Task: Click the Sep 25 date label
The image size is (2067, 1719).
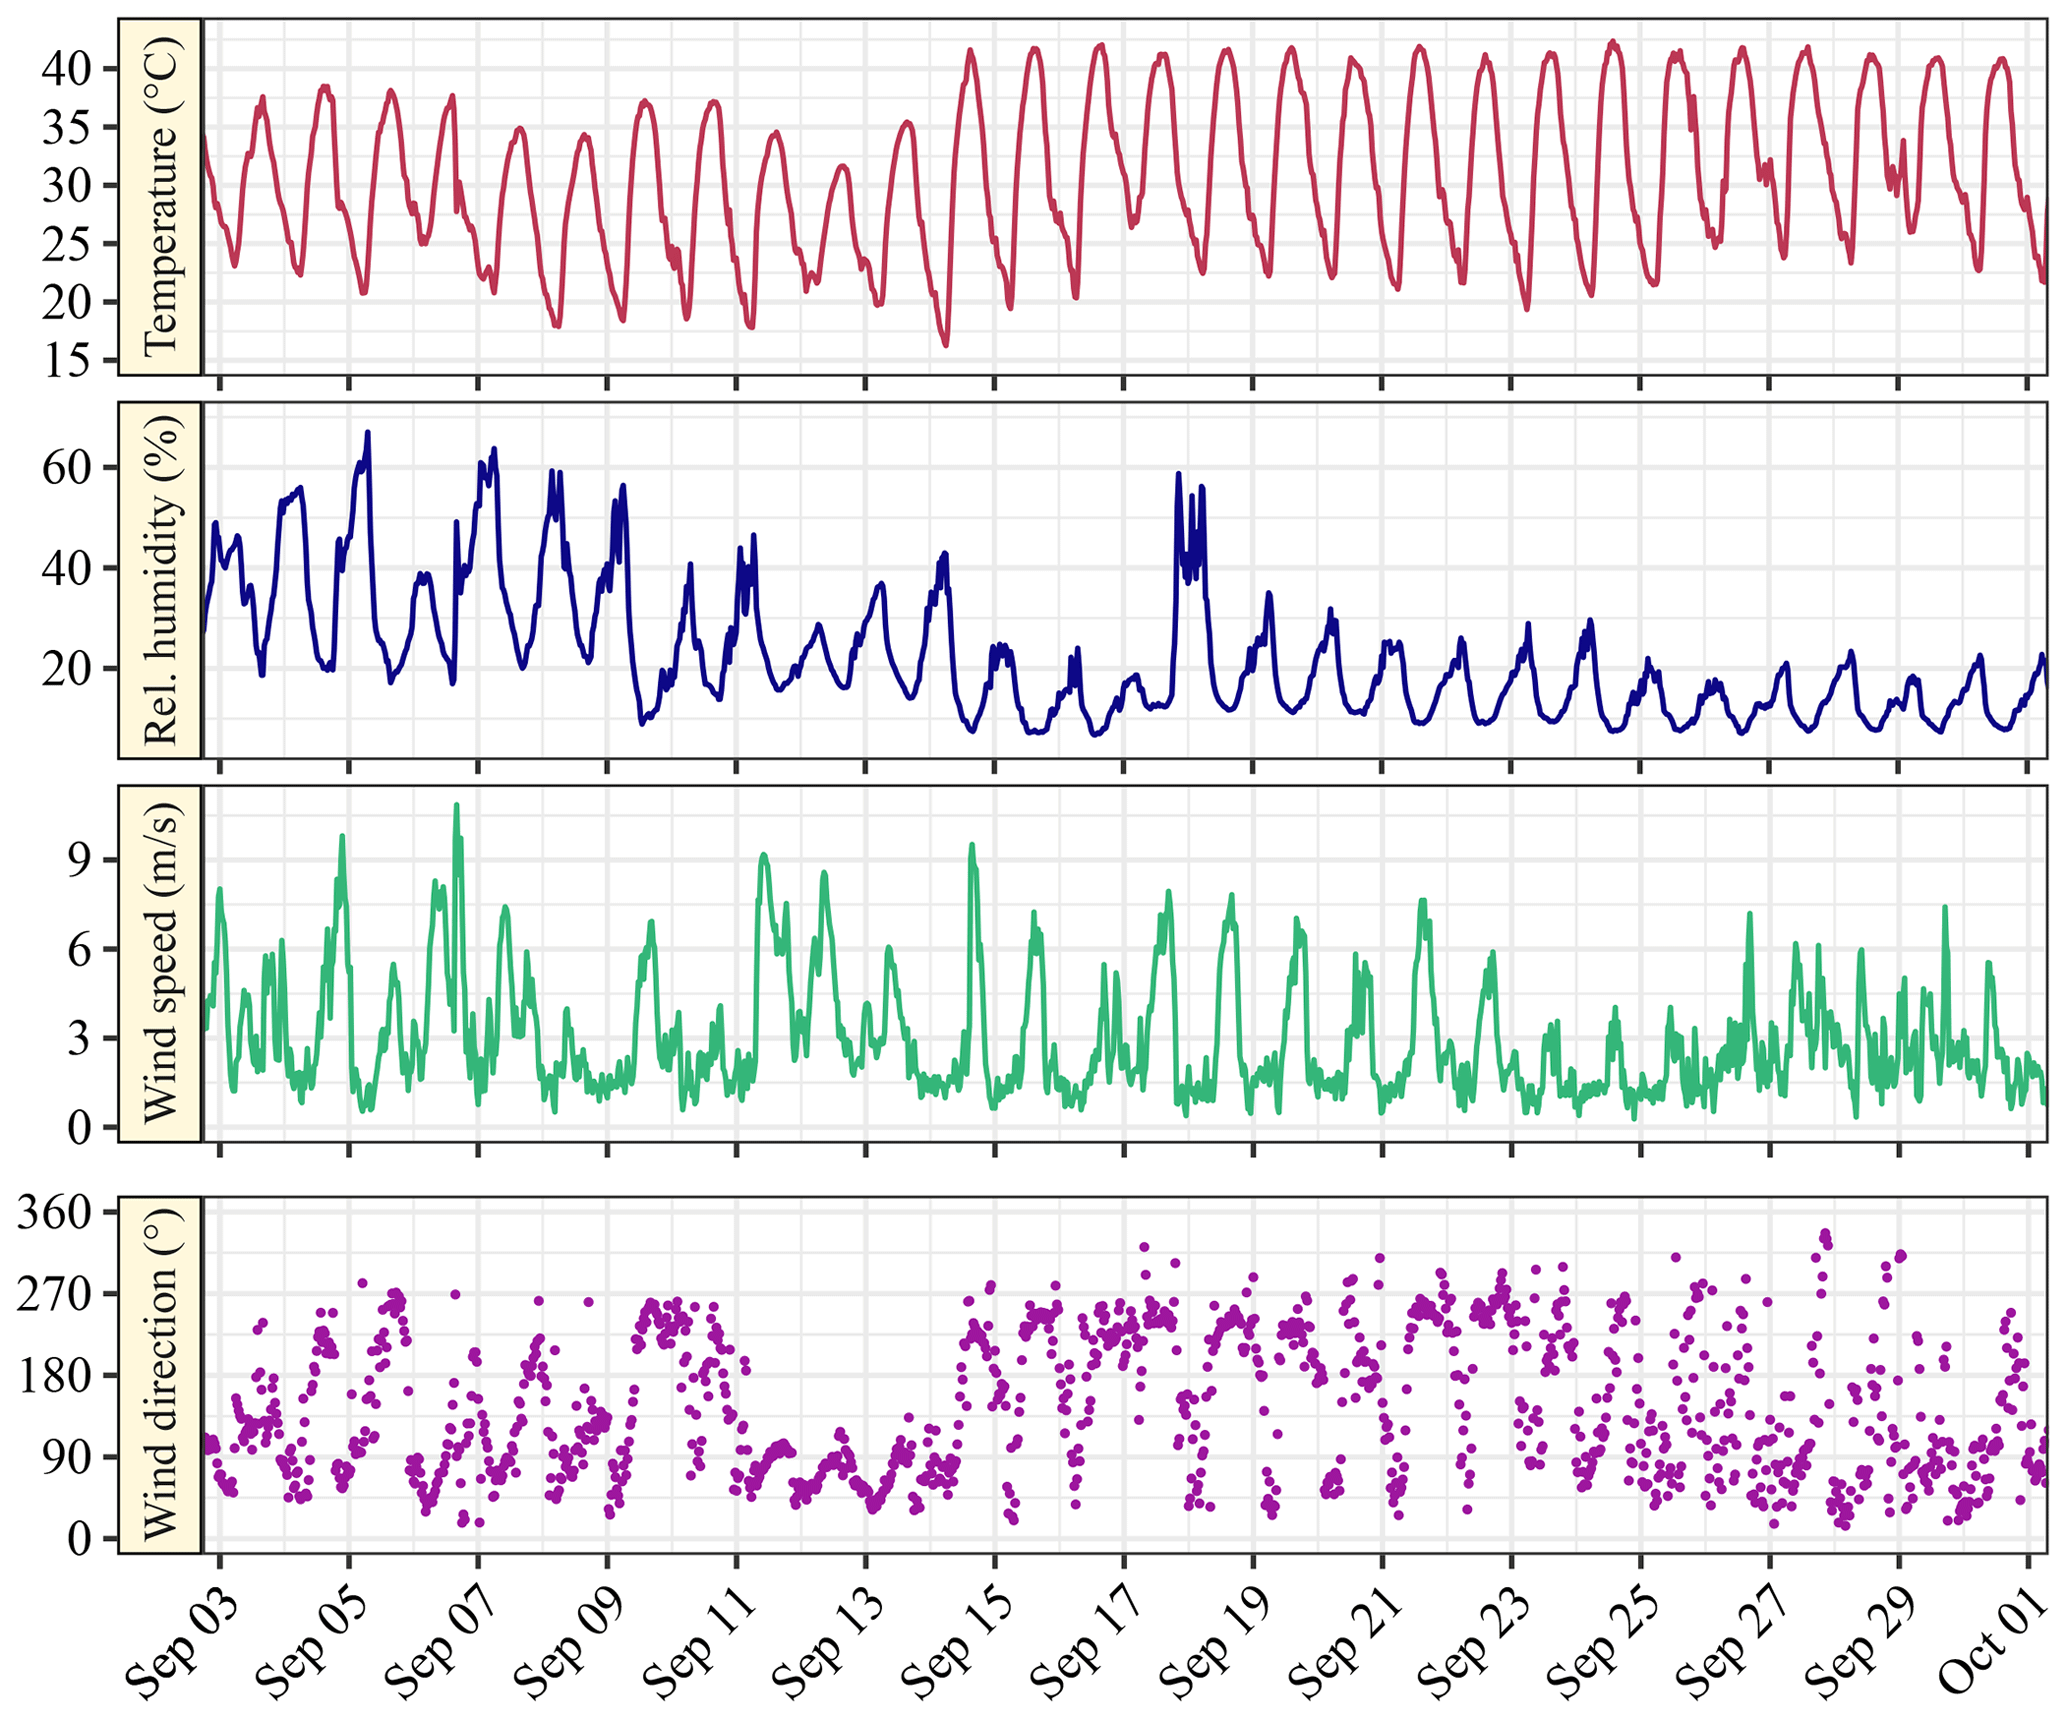Action: tap(1603, 1642)
